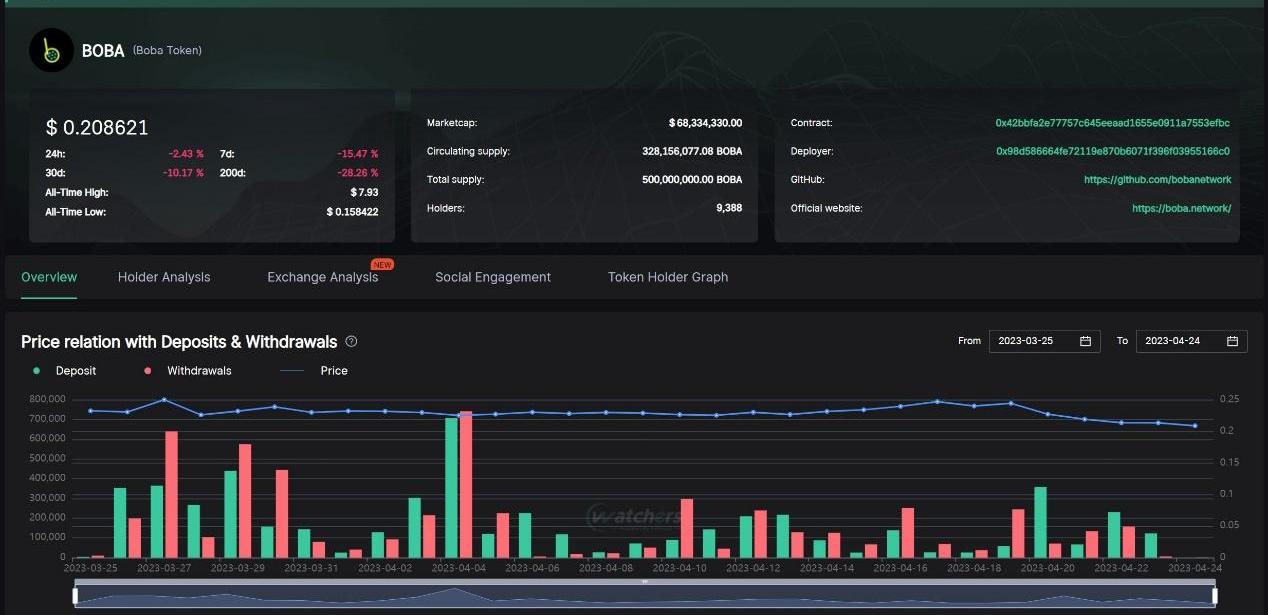The image size is (1268, 615).
Task: Open the Deployer address link
Action: coord(1112,151)
